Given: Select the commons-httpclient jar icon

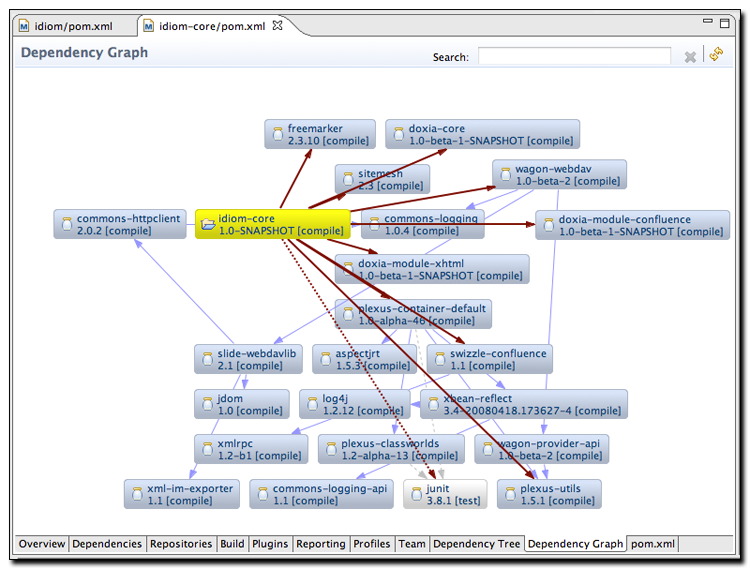Looking at the screenshot, I should click(x=66, y=225).
